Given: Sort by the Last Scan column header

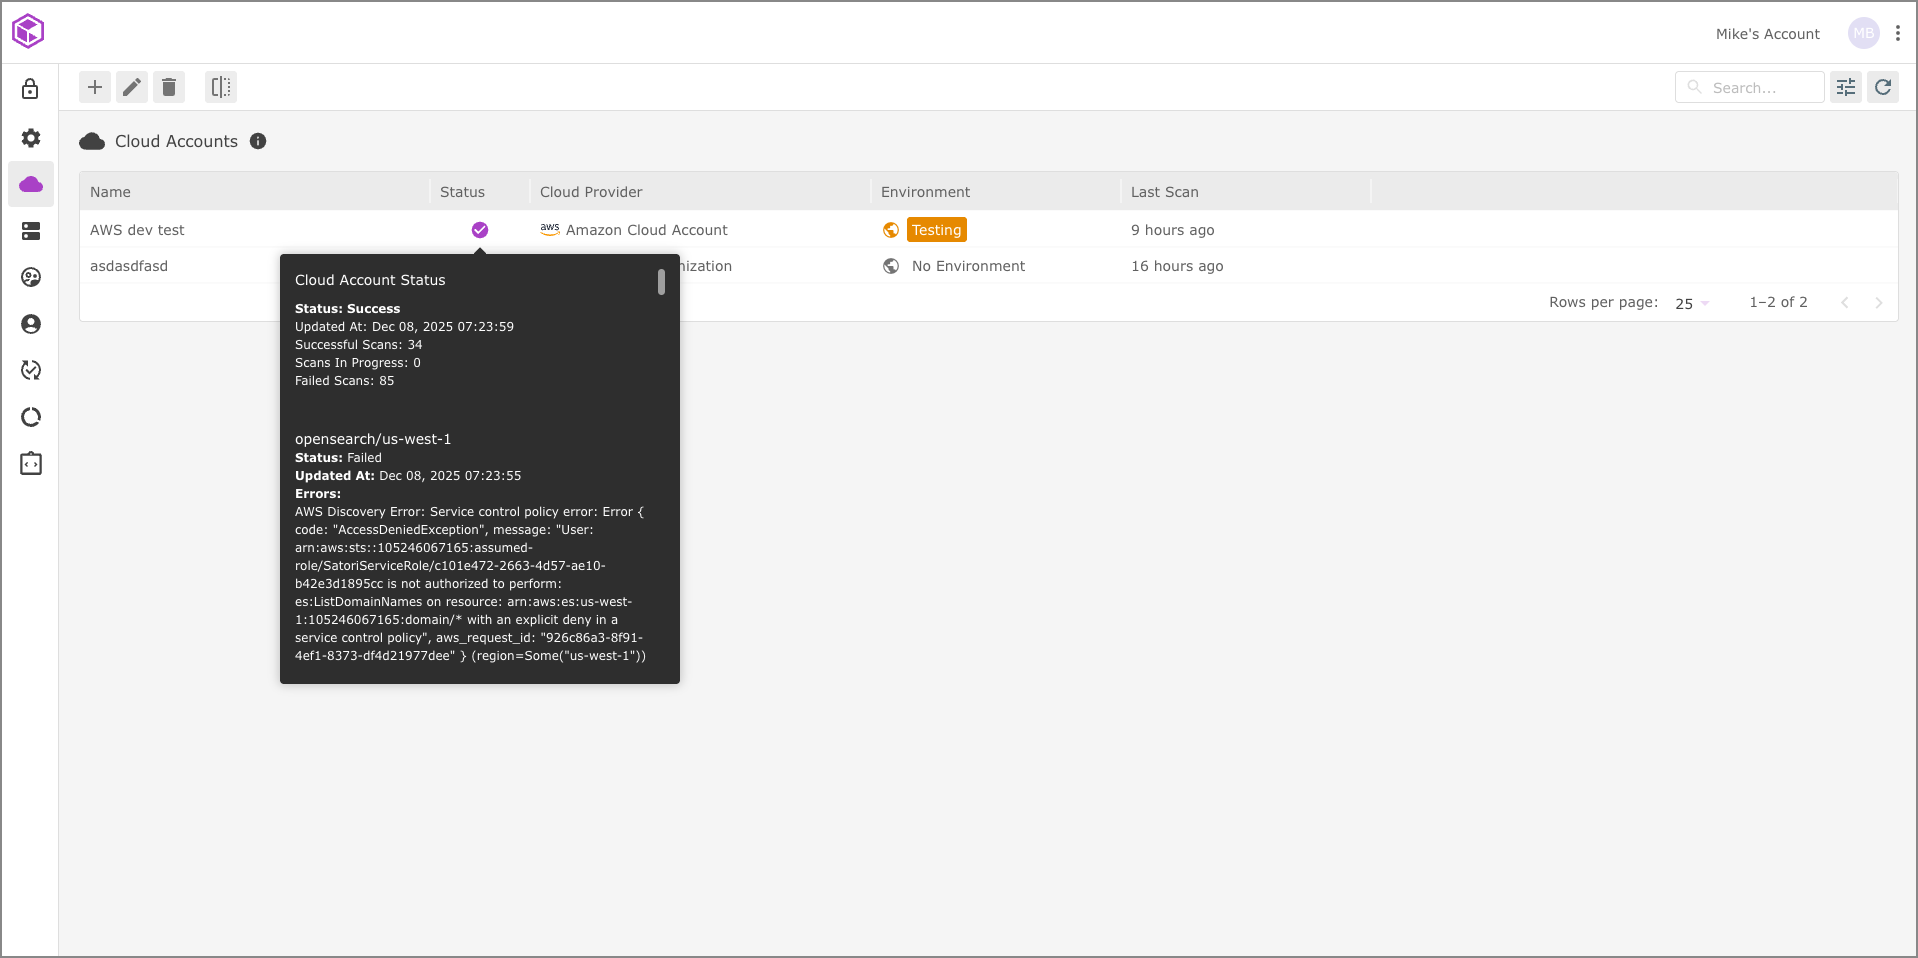Looking at the screenshot, I should click(1164, 192).
